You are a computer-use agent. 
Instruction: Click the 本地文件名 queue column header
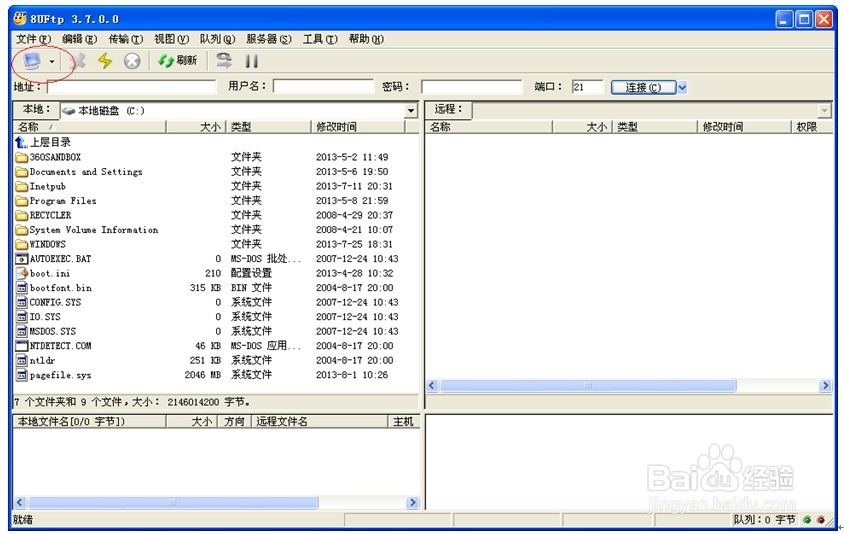click(89, 421)
